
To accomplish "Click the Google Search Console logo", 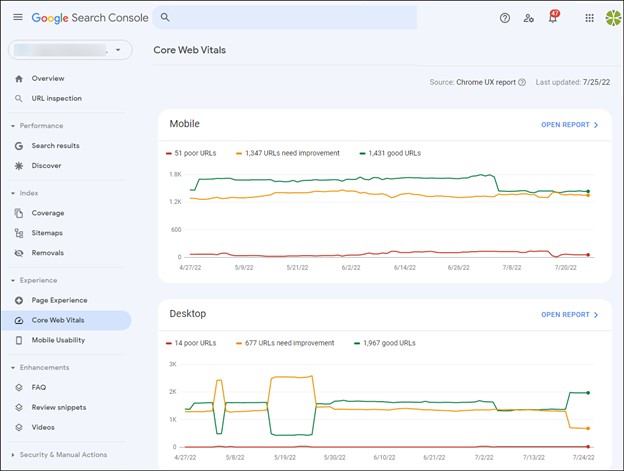I will pos(90,18).
